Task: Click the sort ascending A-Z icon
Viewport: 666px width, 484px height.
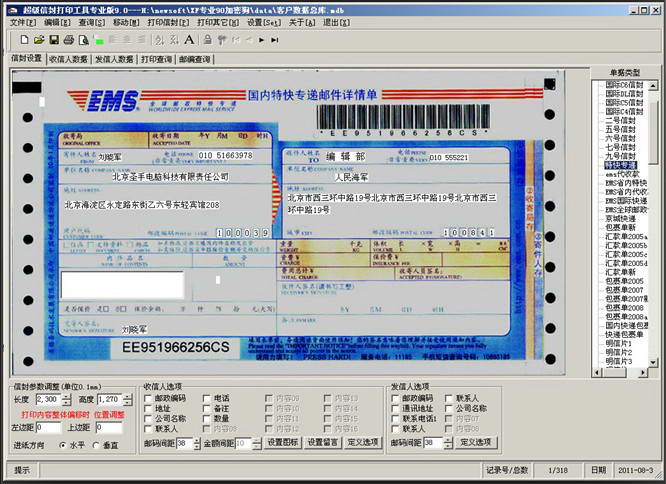Action: click(x=159, y=40)
